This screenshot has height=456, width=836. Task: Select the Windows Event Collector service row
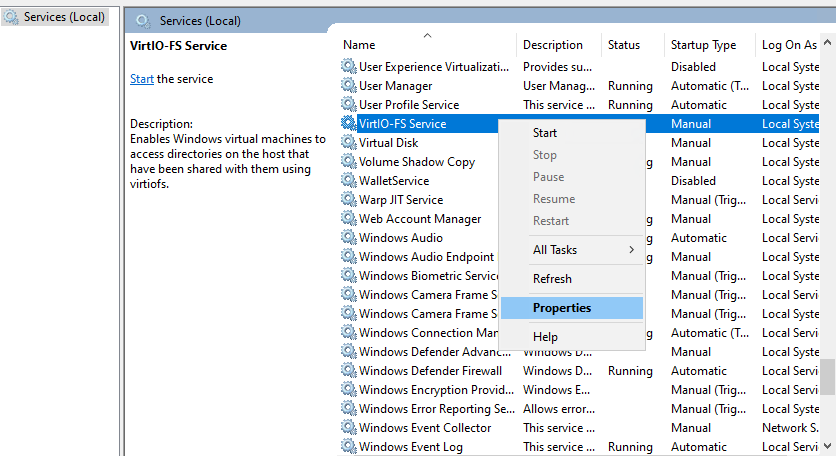pyautogui.click(x=425, y=428)
